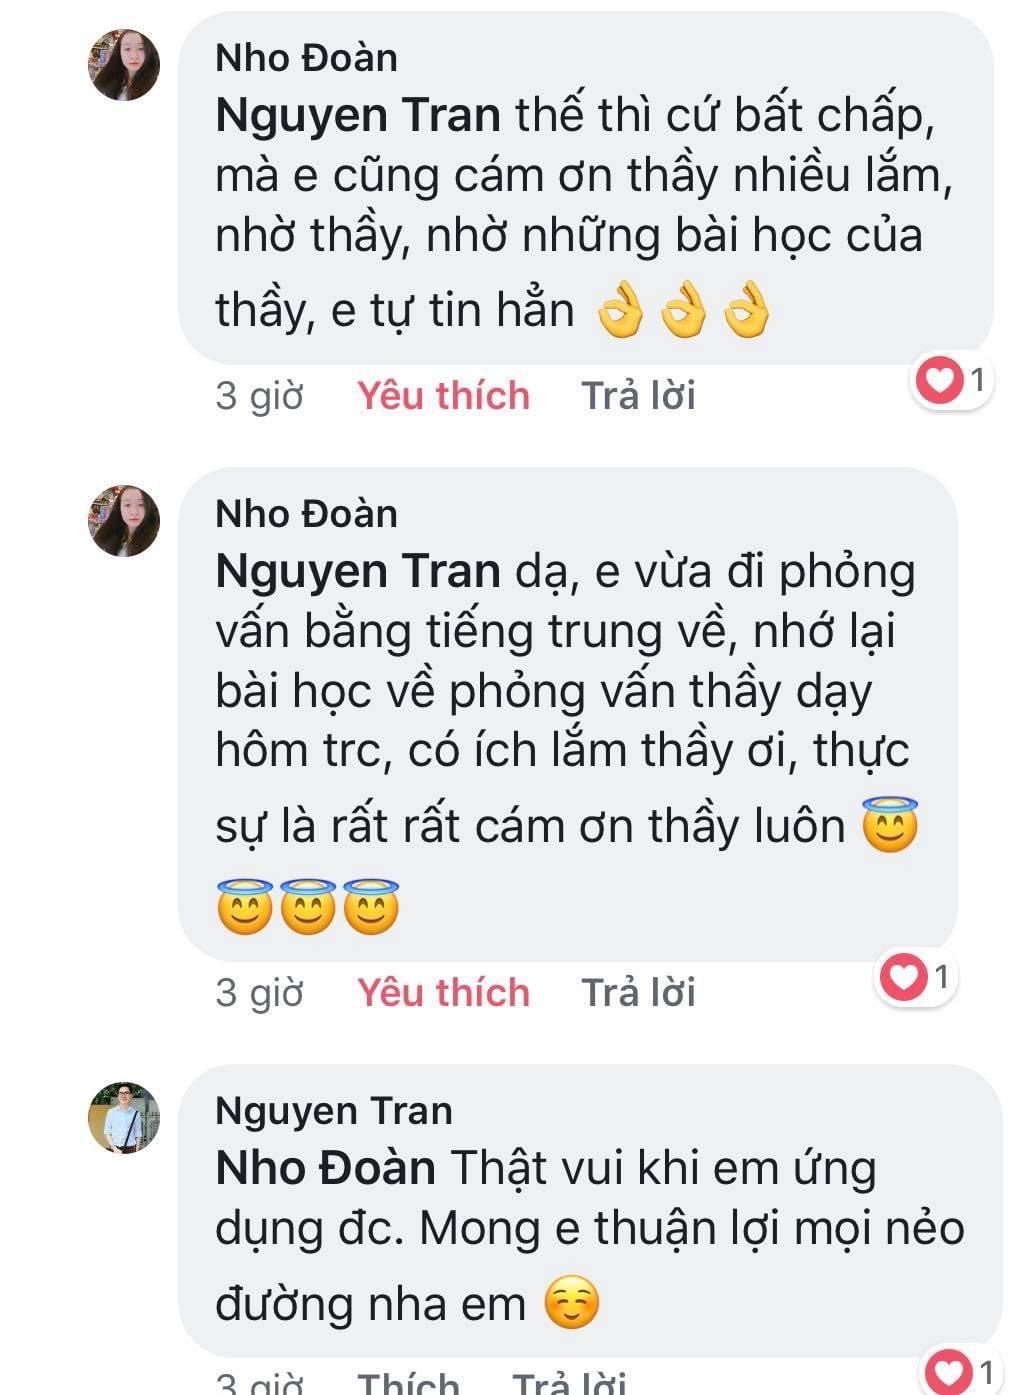The height and width of the screenshot is (1395, 1035).
Task: Click 3 giờ timestamp on second comment
Action: [x=259, y=992]
